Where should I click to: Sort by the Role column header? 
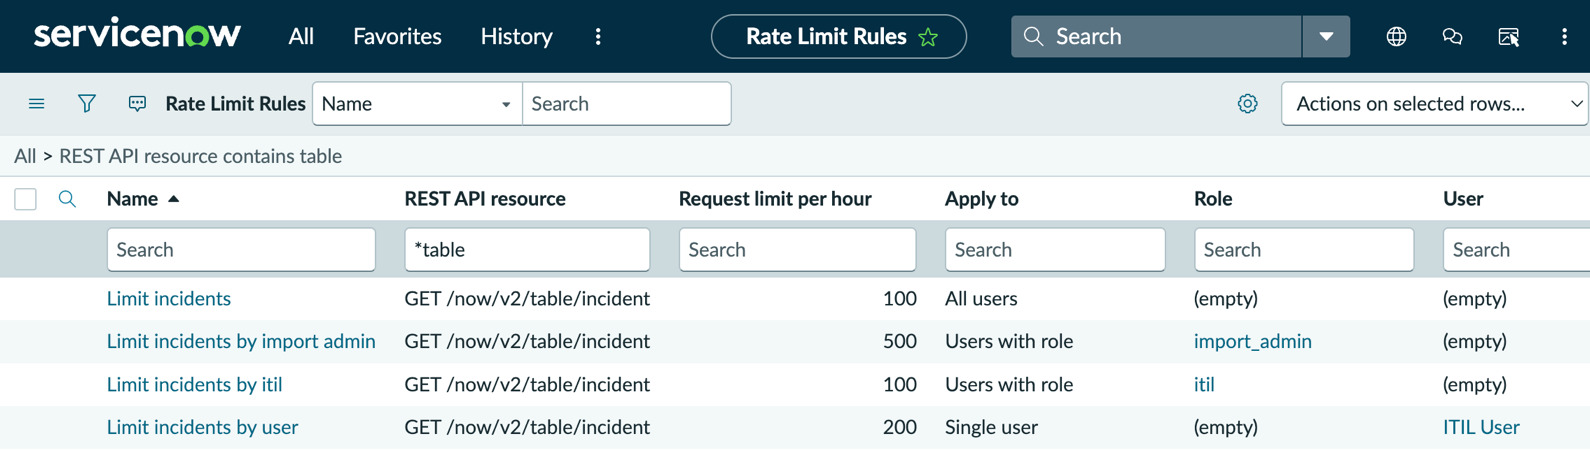(1213, 199)
